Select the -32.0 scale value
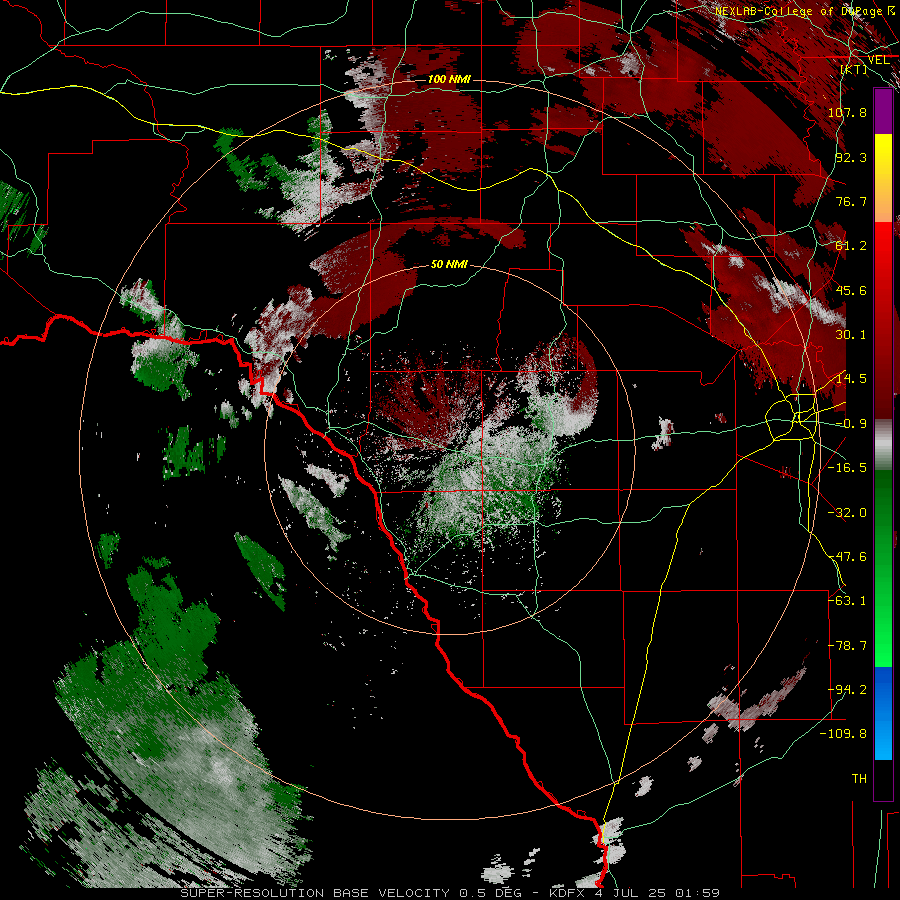Image resolution: width=900 pixels, height=900 pixels. (x=847, y=513)
